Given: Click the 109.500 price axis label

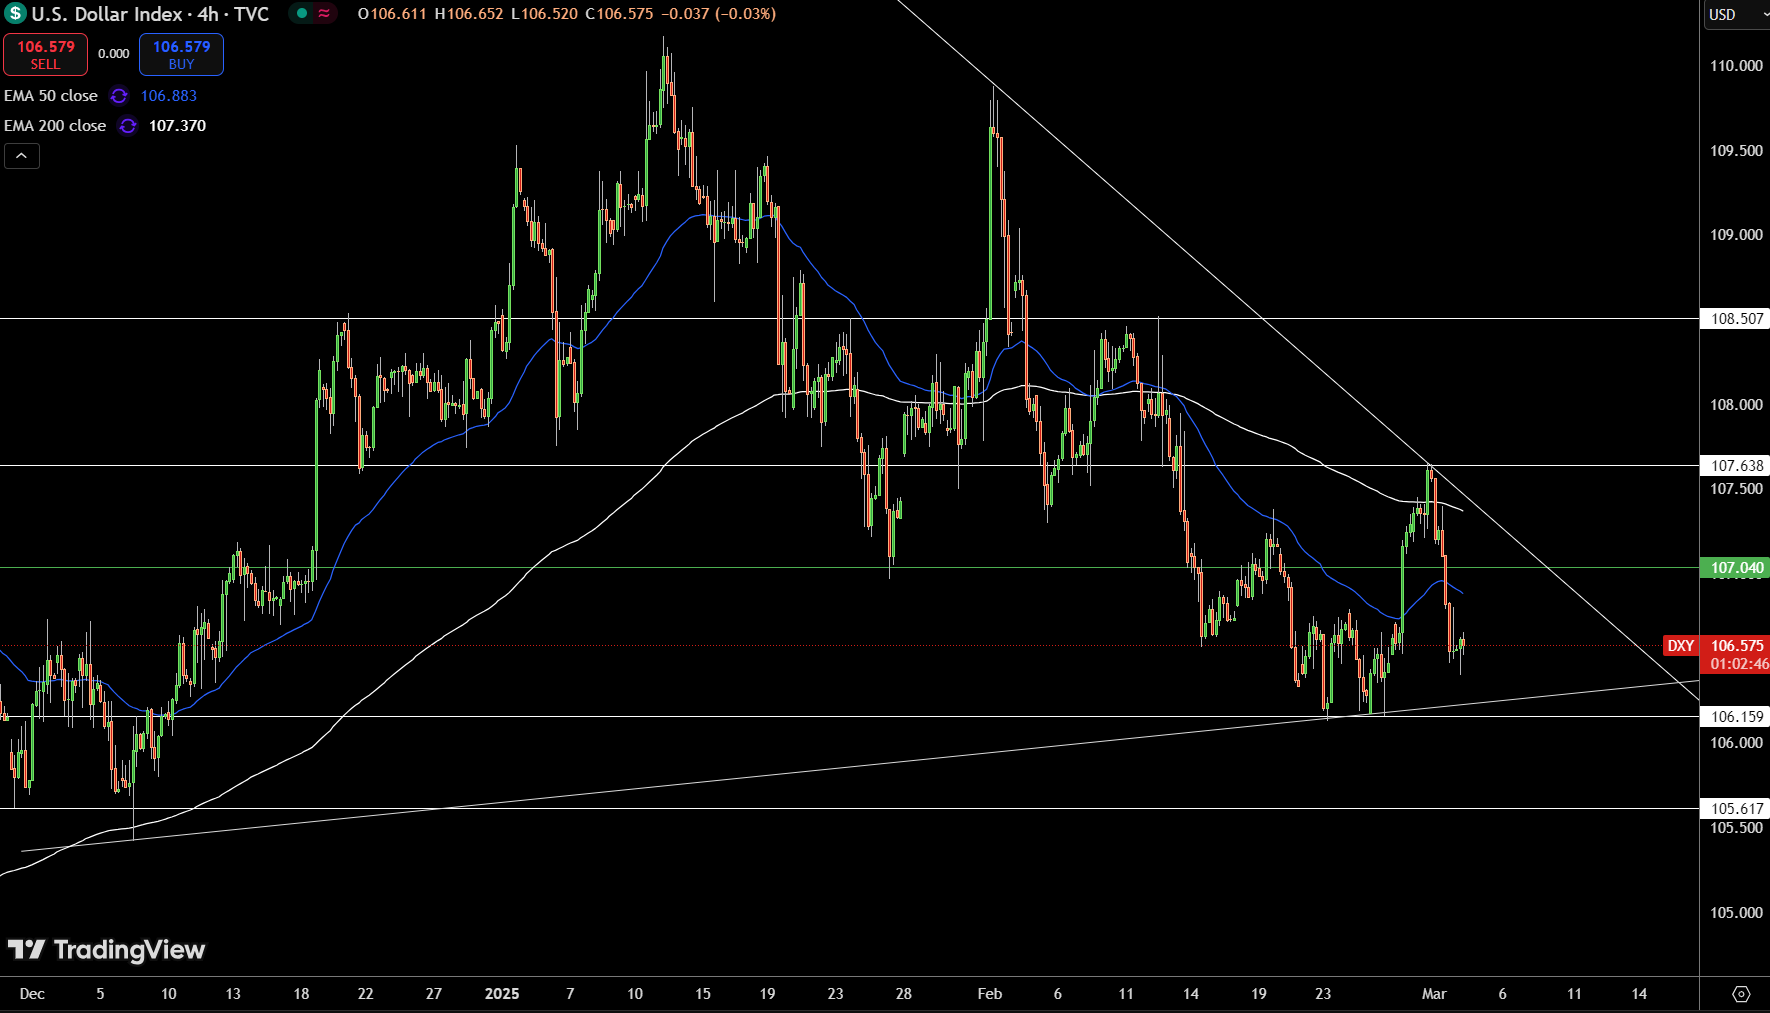Looking at the screenshot, I should (1736, 151).
